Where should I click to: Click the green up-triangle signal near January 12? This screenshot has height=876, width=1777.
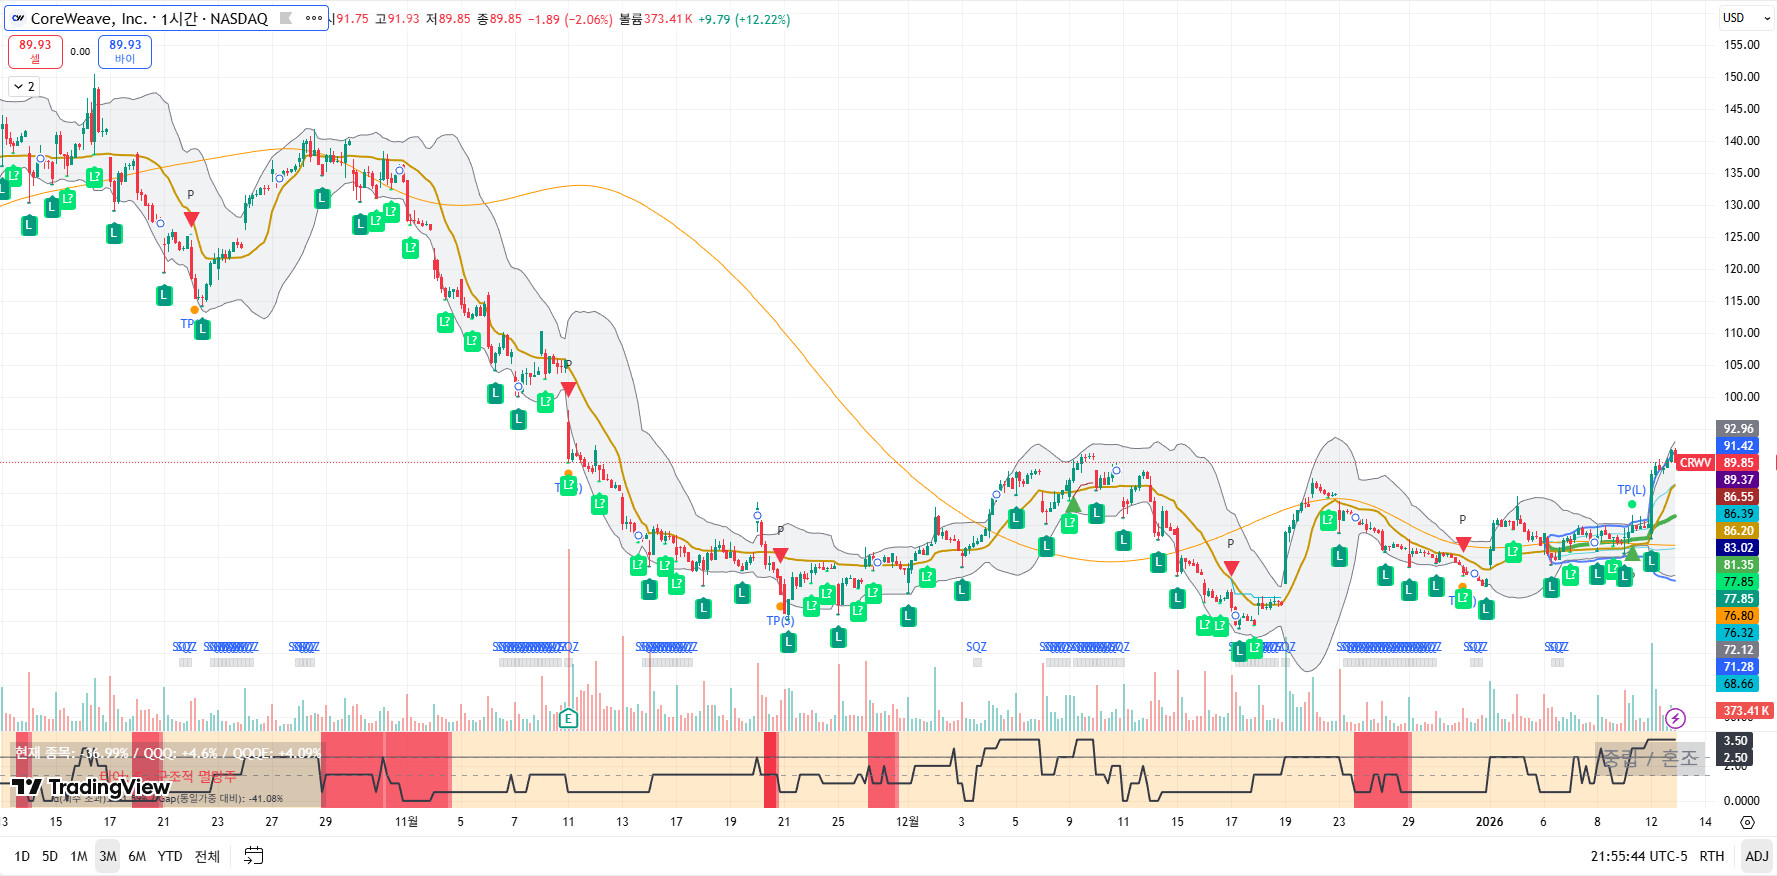point(1631,553)
